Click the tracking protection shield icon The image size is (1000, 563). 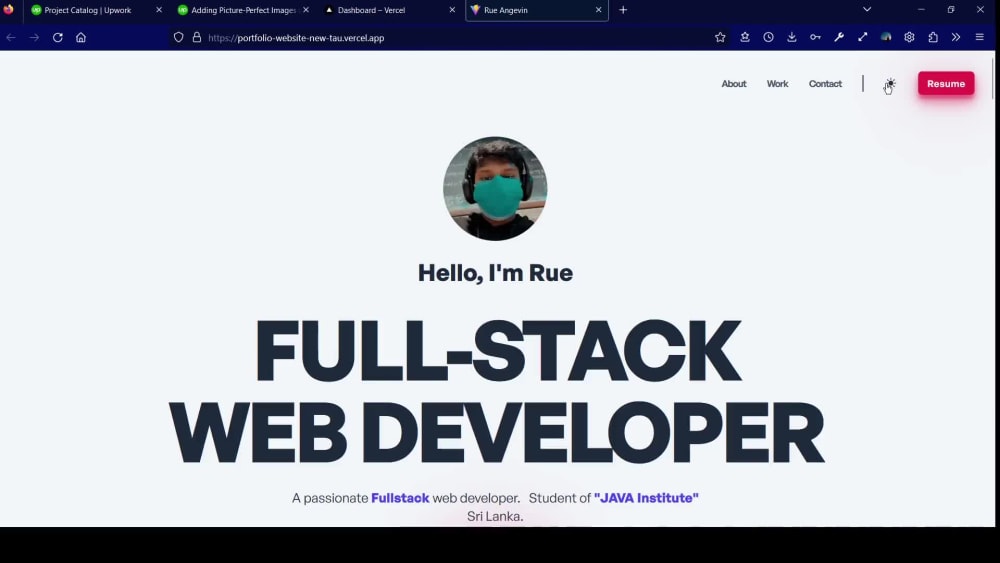coord(179,38)
